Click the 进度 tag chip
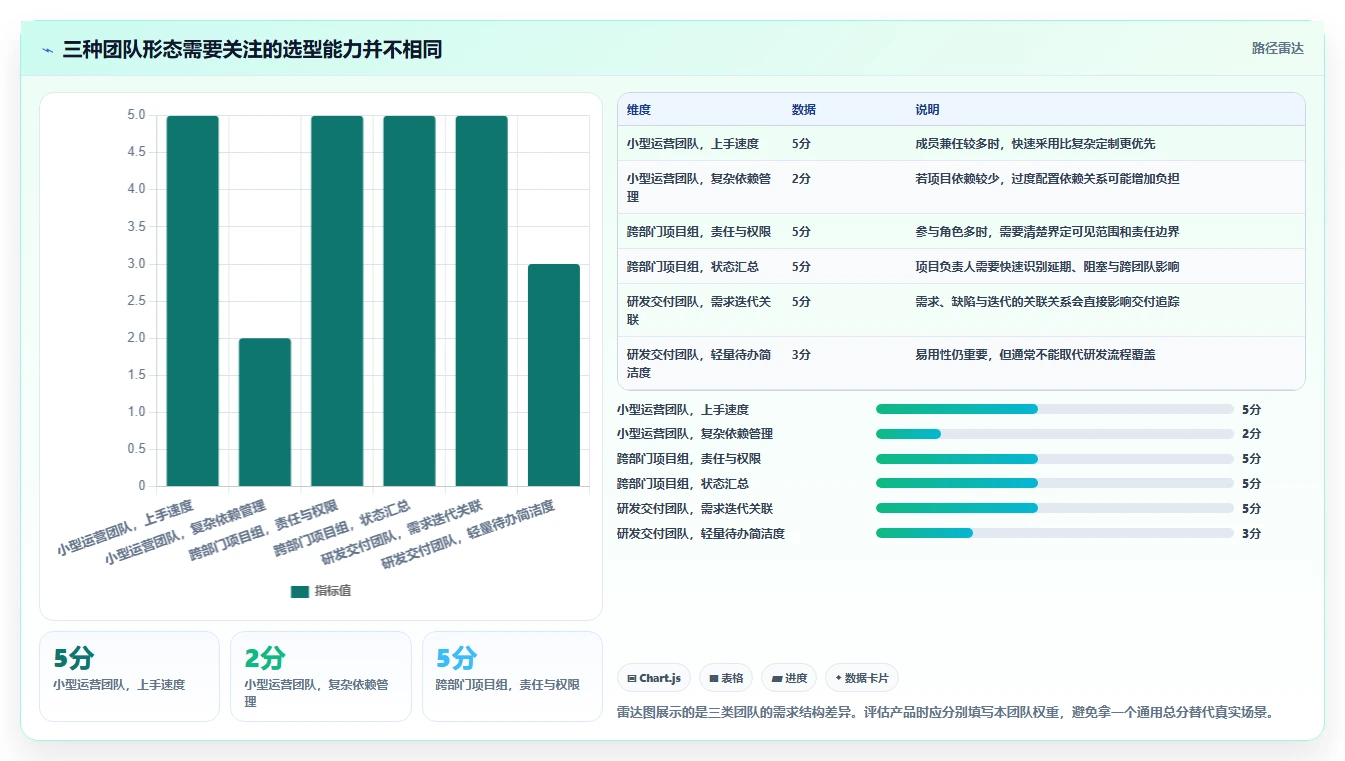Screen dimensions: 1345x761 pos(789,678)
